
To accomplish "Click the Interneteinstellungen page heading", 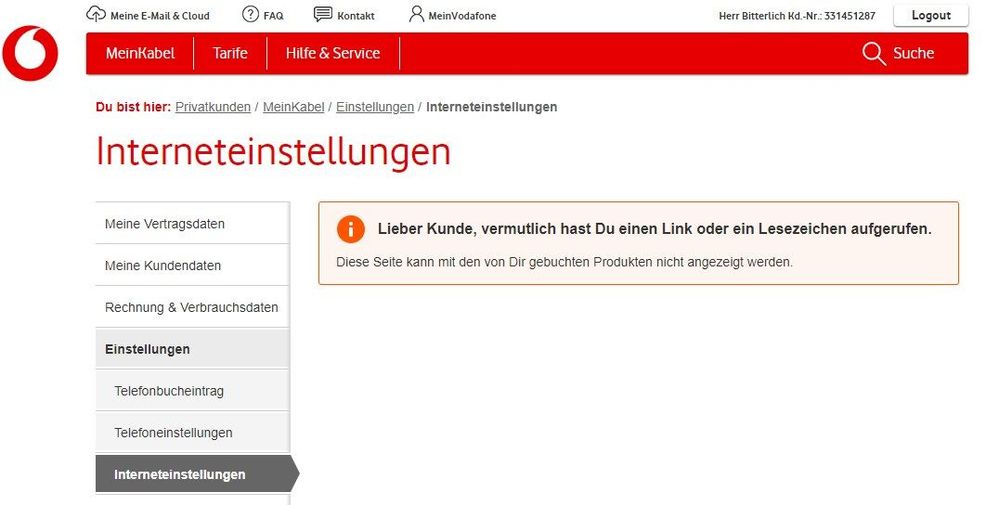I will [x=273, y=152].
